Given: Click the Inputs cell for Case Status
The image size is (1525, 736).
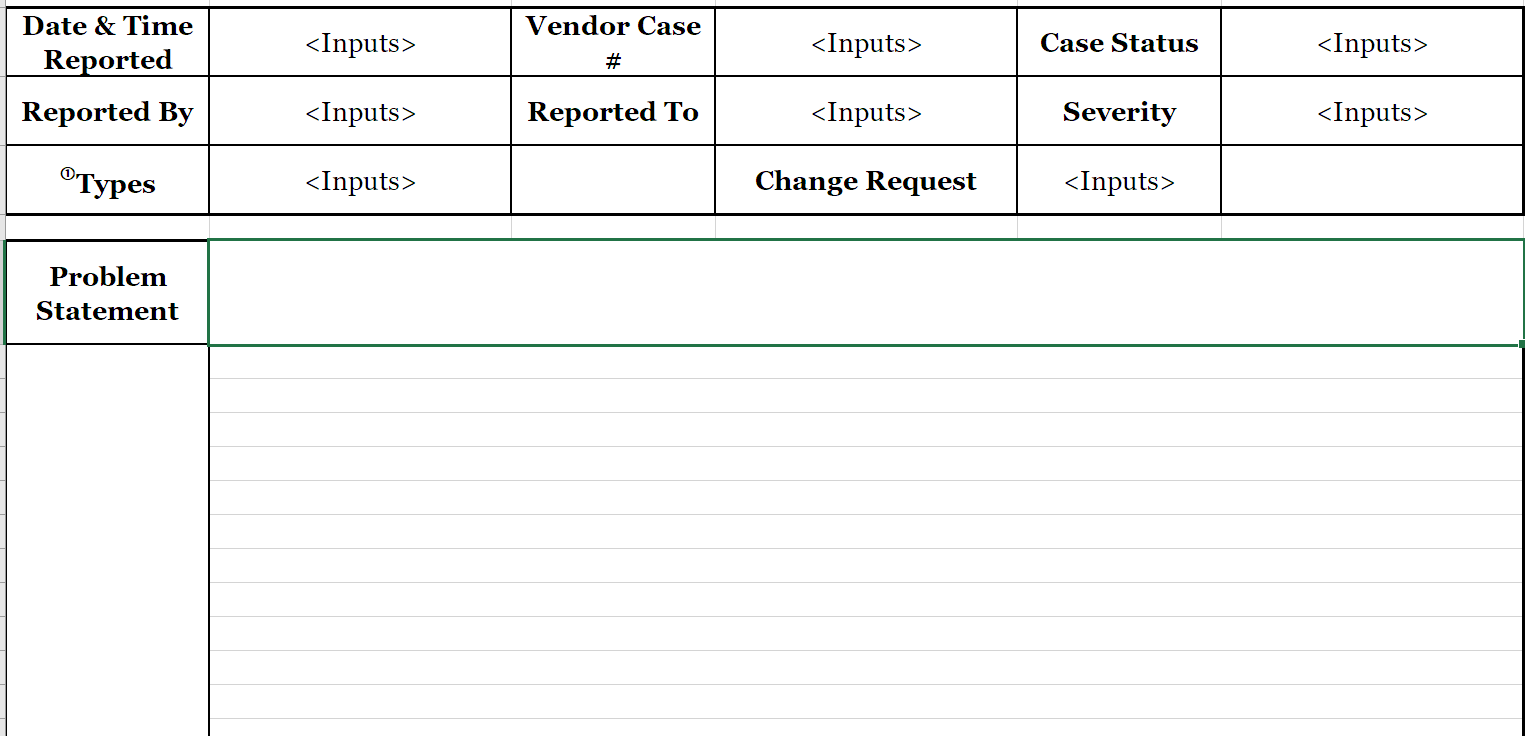Looking at the screenshot, I should pyautogui.click(x=1370, y=43).
